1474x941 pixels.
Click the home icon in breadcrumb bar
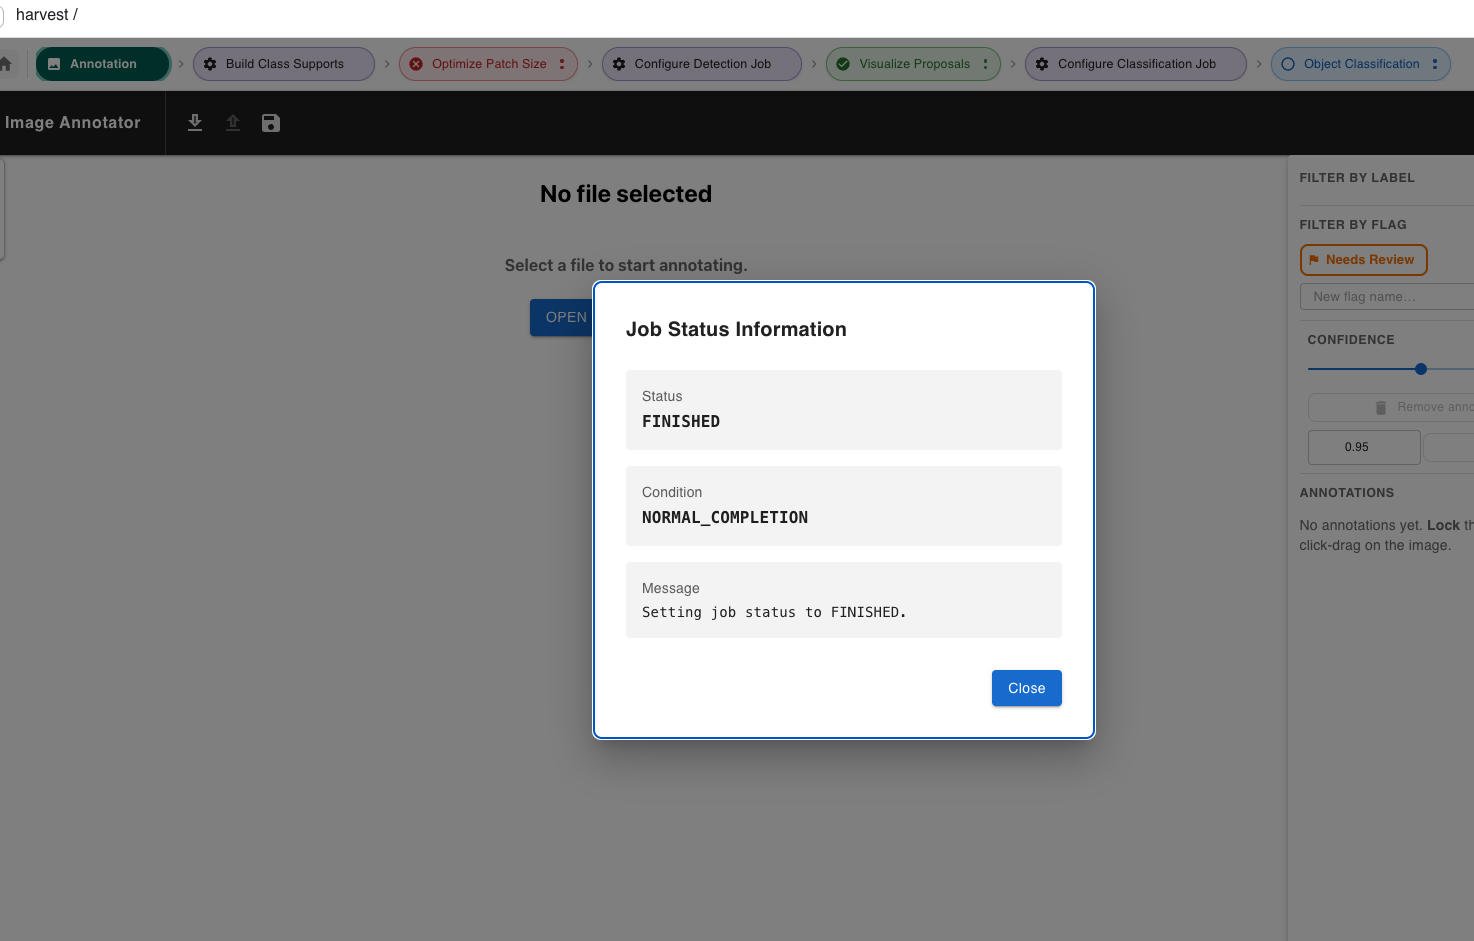point(5,64)
